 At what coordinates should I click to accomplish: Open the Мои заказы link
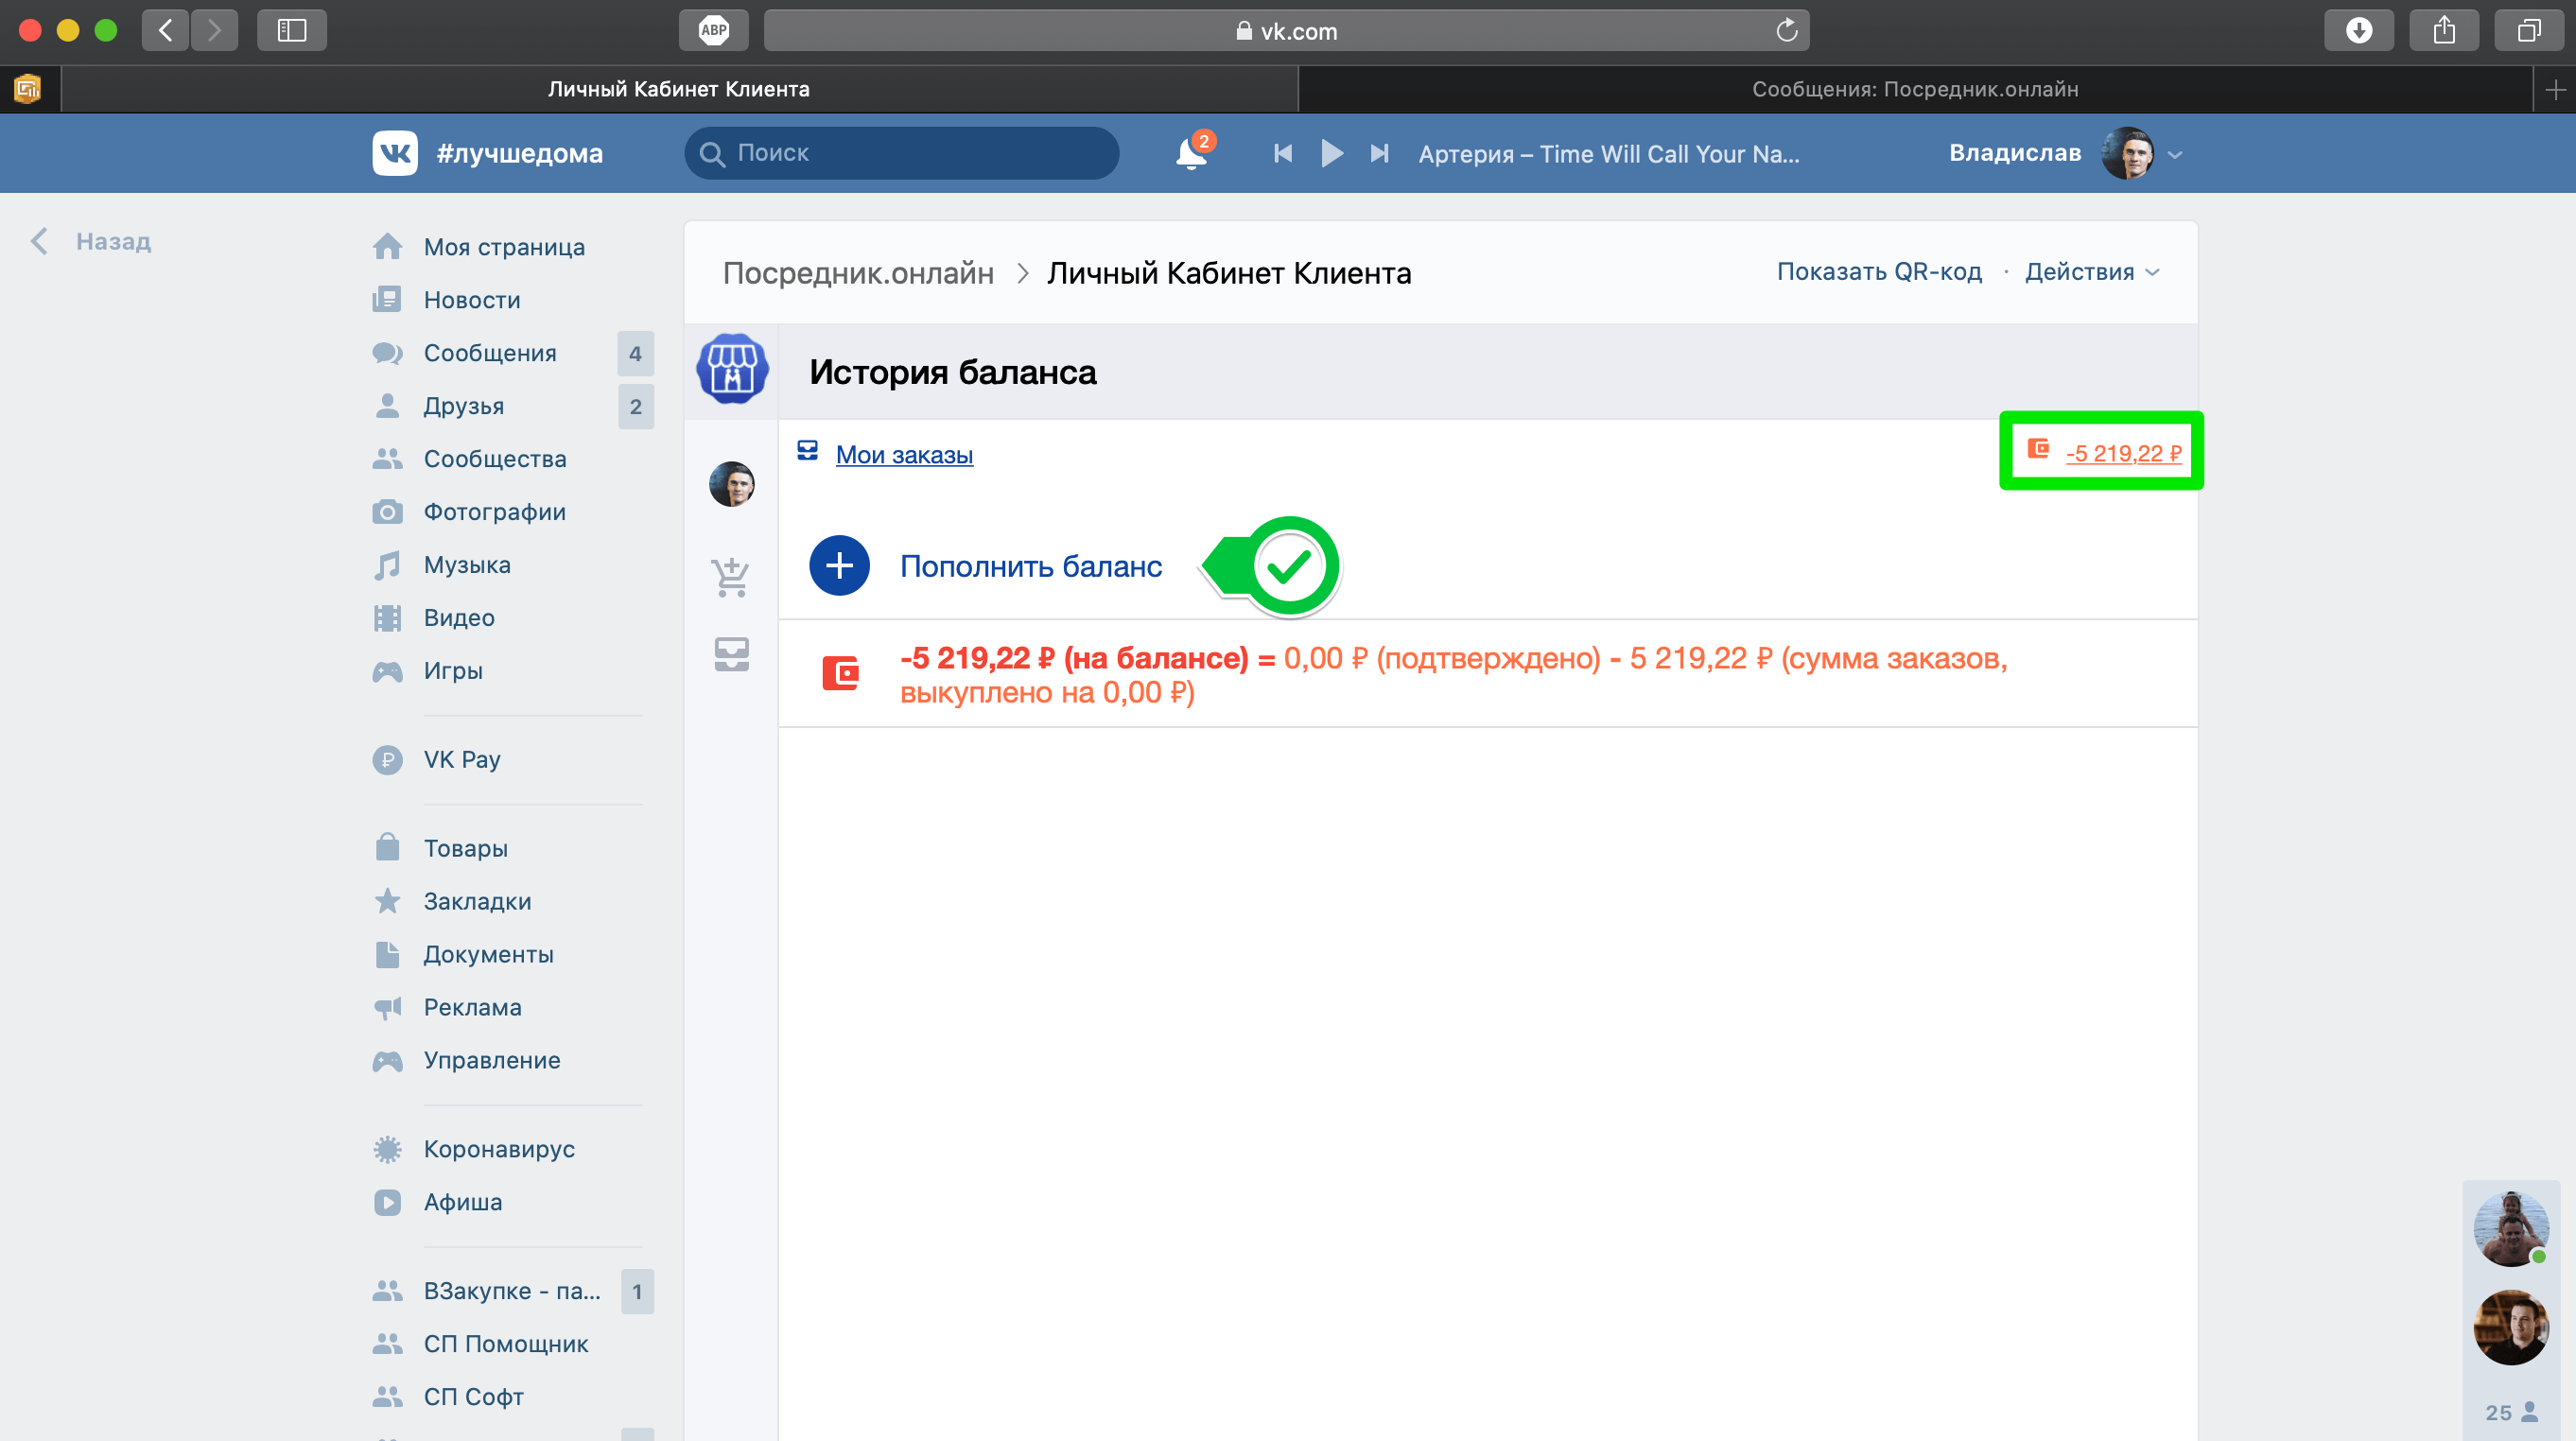[904, 454]
